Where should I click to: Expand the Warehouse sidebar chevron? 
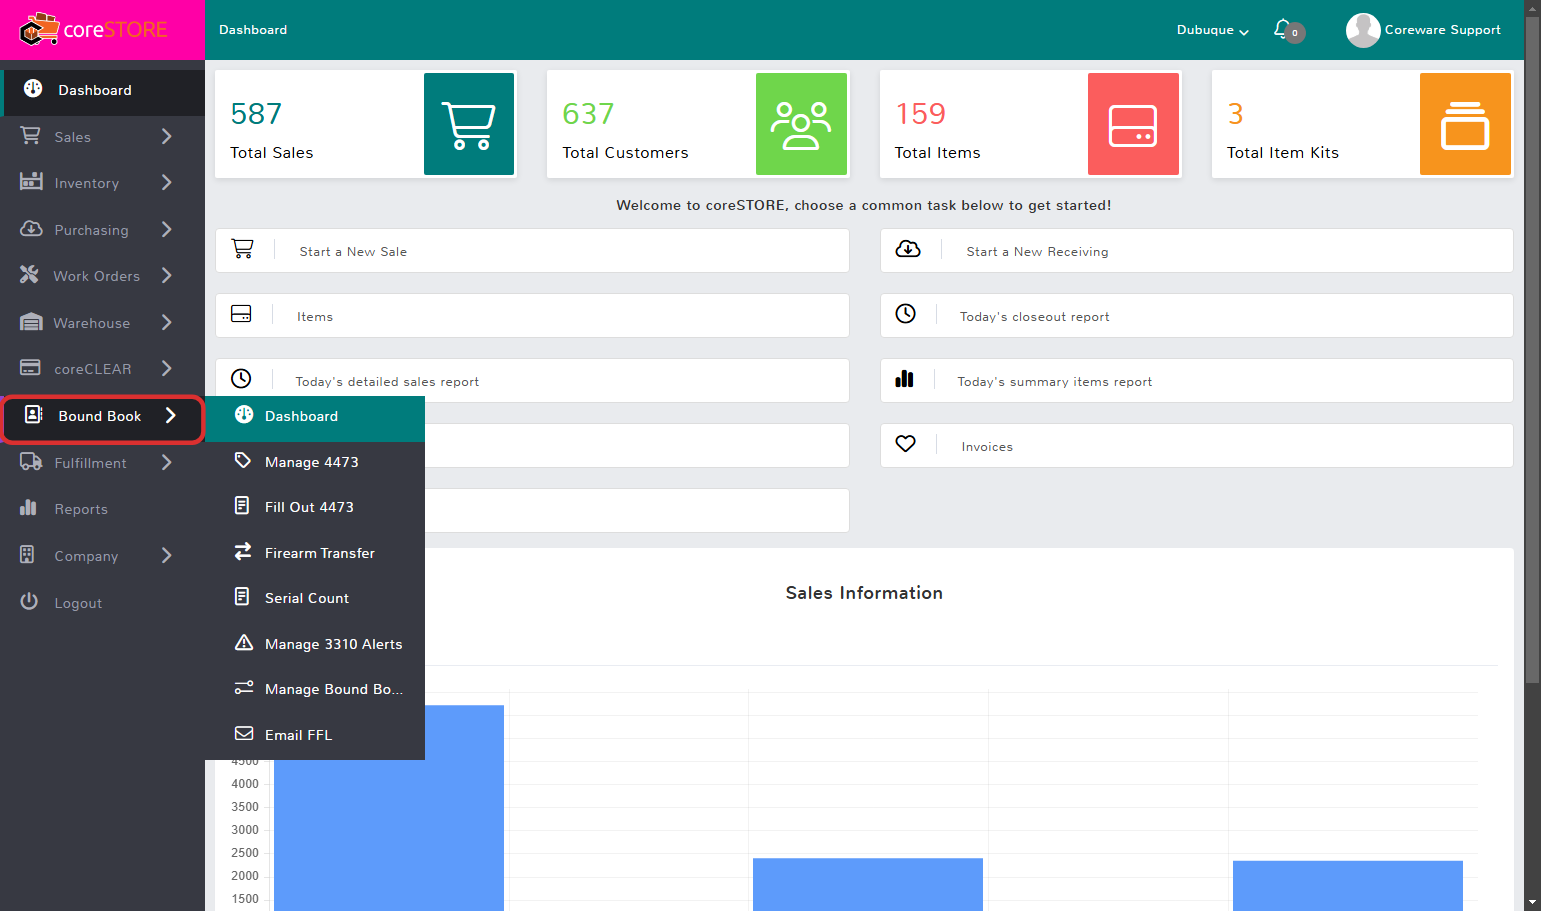pos(167,322)
